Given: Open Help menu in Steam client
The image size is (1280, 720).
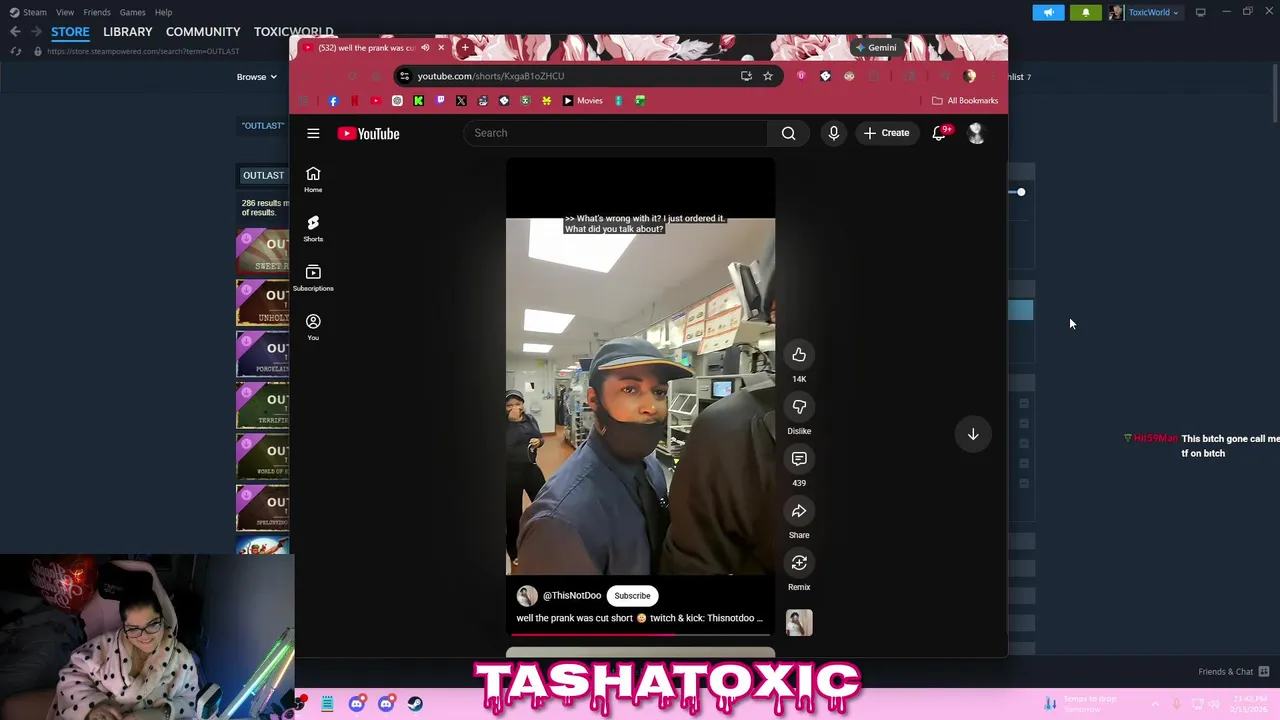Looking at the screenshot, I should point(163,12).
